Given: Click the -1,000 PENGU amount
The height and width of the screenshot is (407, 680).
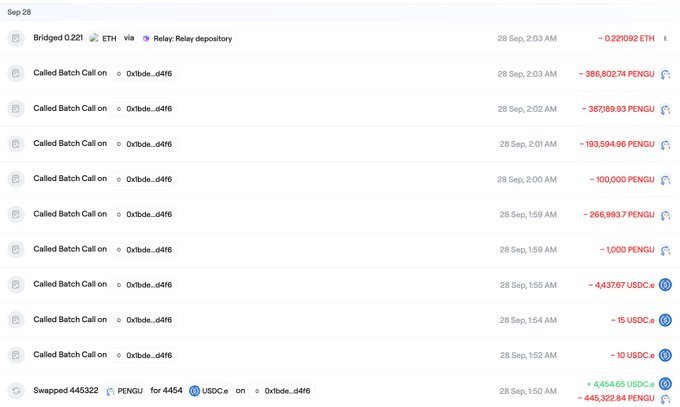Looking at the screenshot, I should click(627, 249).
